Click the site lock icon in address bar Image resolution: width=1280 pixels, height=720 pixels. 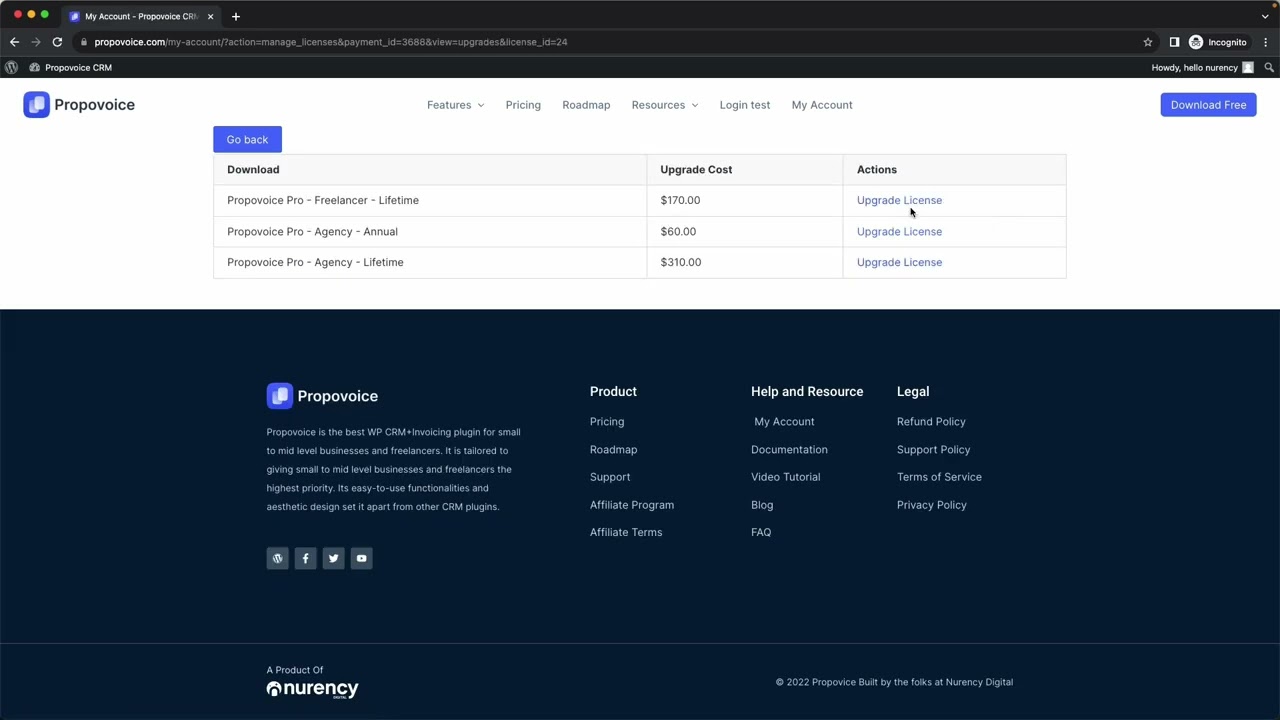(x=85, y=42)
